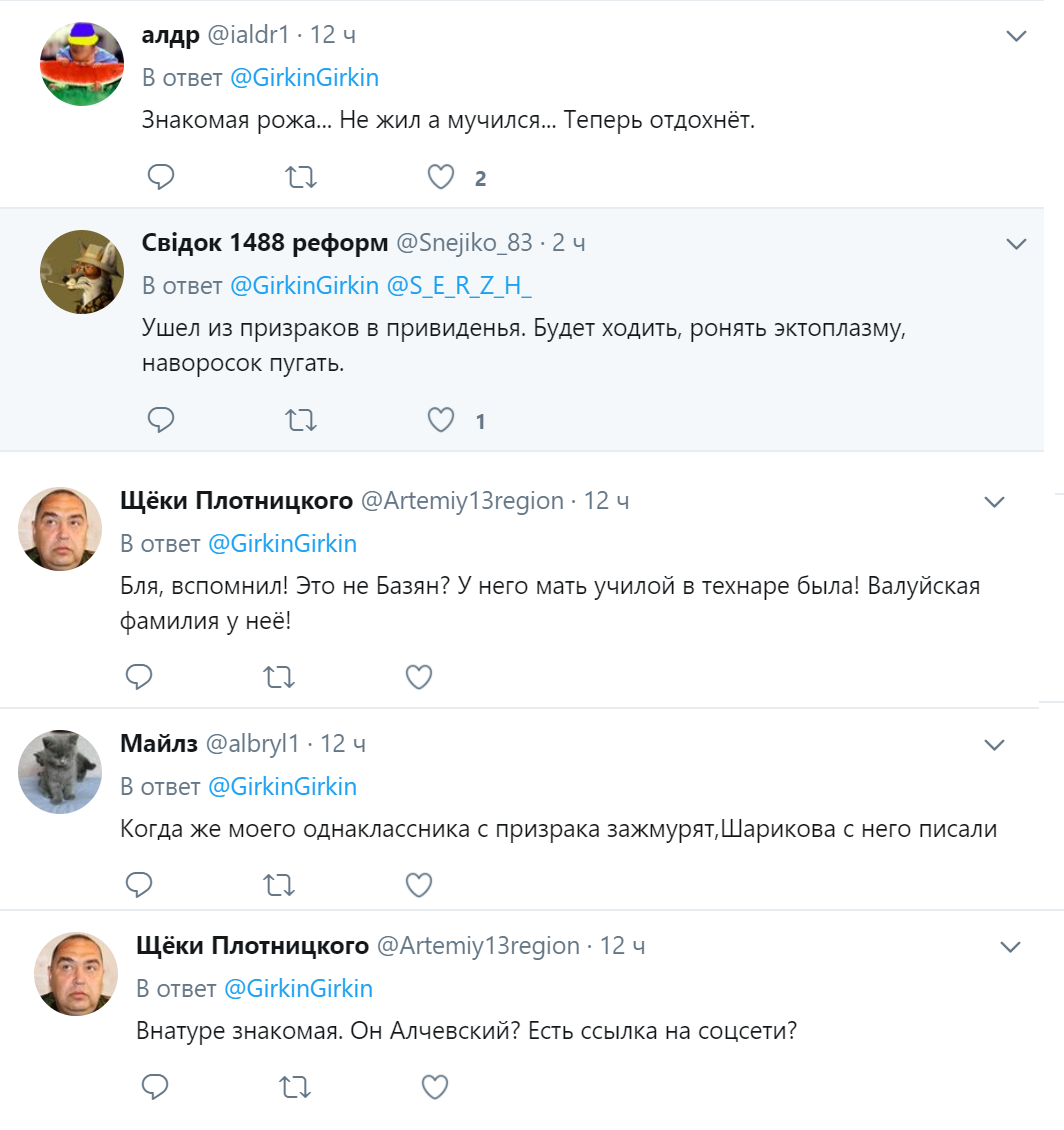Retweet алдр's tweet
This screenshot has width=1064, height=1130.
[301, 178]
